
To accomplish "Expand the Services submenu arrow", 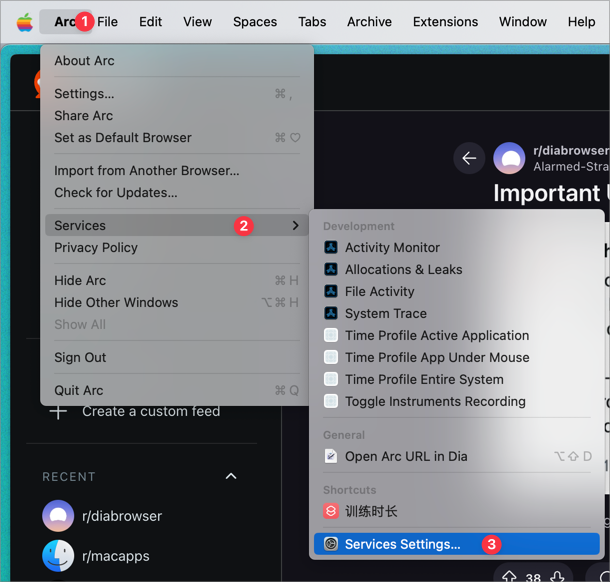I will coord(296,225).
